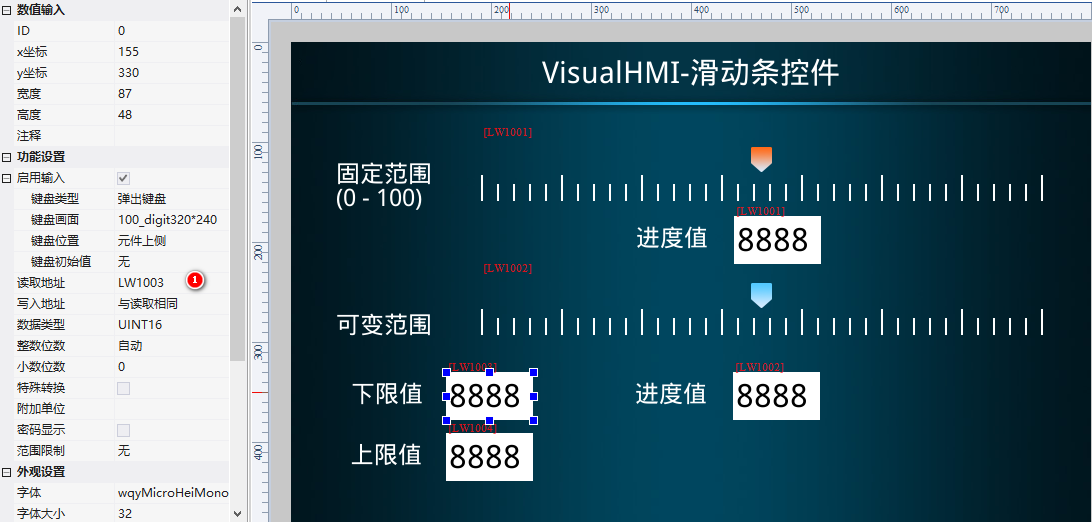This screenshot has height=522, width=1092.
Task: Uncheck the 启用输入 checkbox
Action: [x=123, y=178]
